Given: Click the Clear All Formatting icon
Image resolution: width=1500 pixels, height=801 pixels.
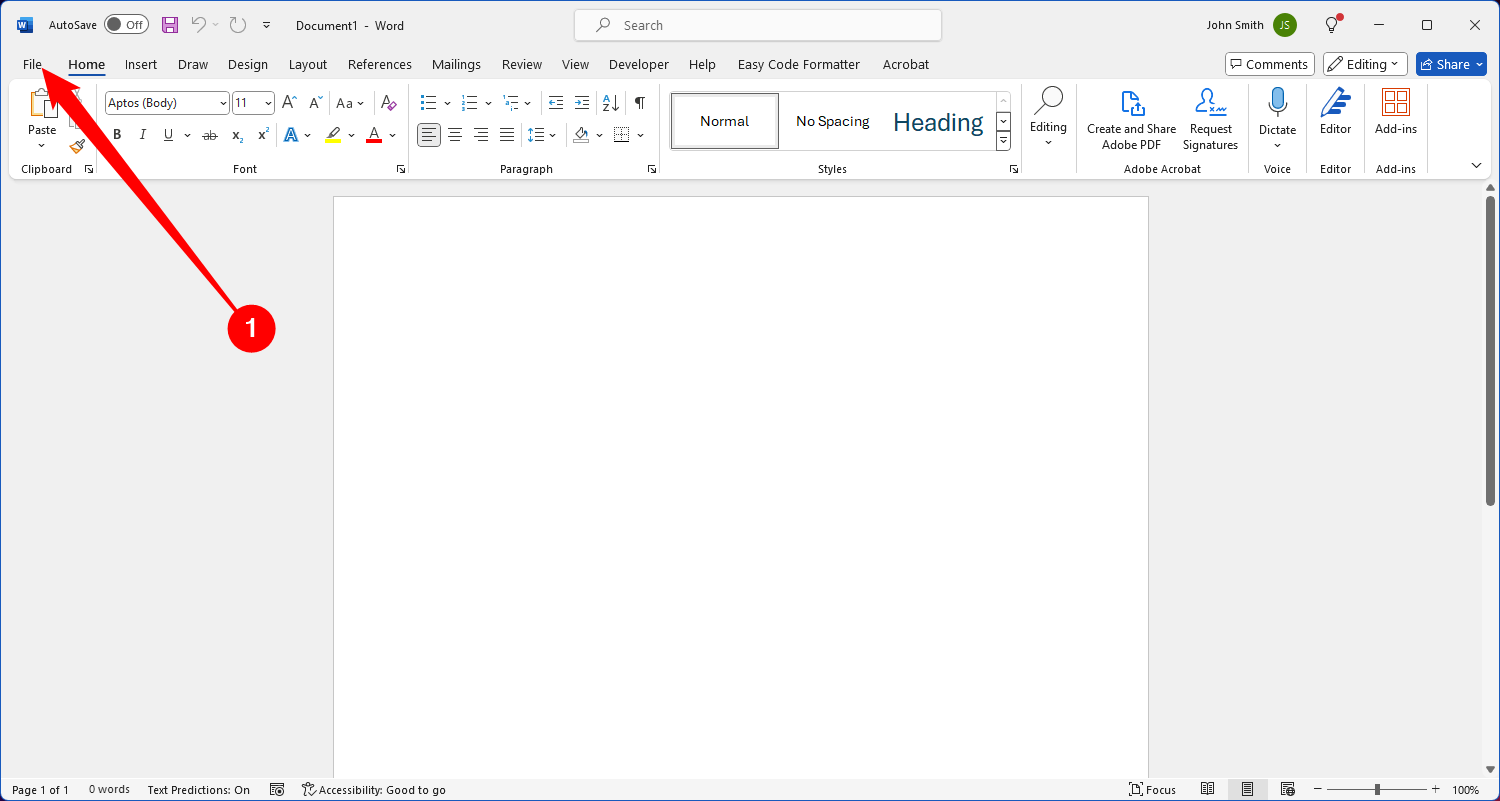Looking at the screenshot, I should point(390,103).
